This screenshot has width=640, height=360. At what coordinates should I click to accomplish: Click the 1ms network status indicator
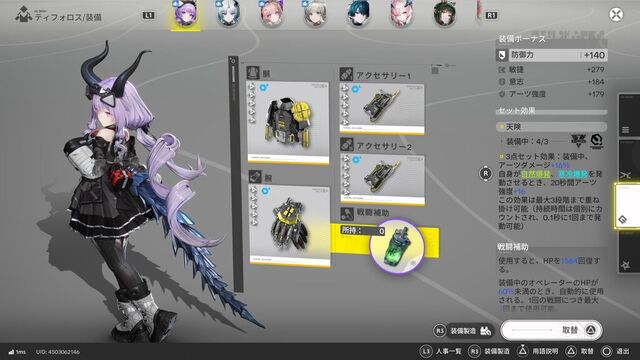pyautogui.click(x=17, y=352)
